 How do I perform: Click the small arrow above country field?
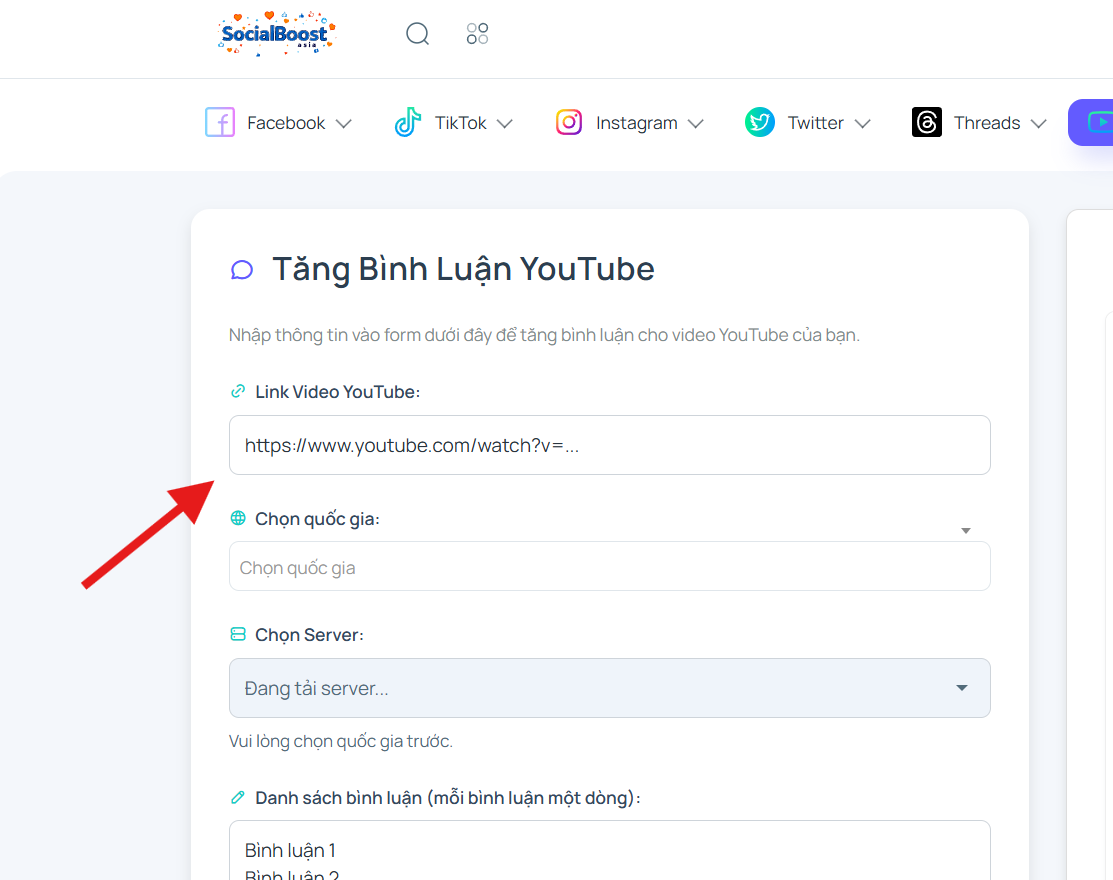pyautogui.click(x=965, y=531)
